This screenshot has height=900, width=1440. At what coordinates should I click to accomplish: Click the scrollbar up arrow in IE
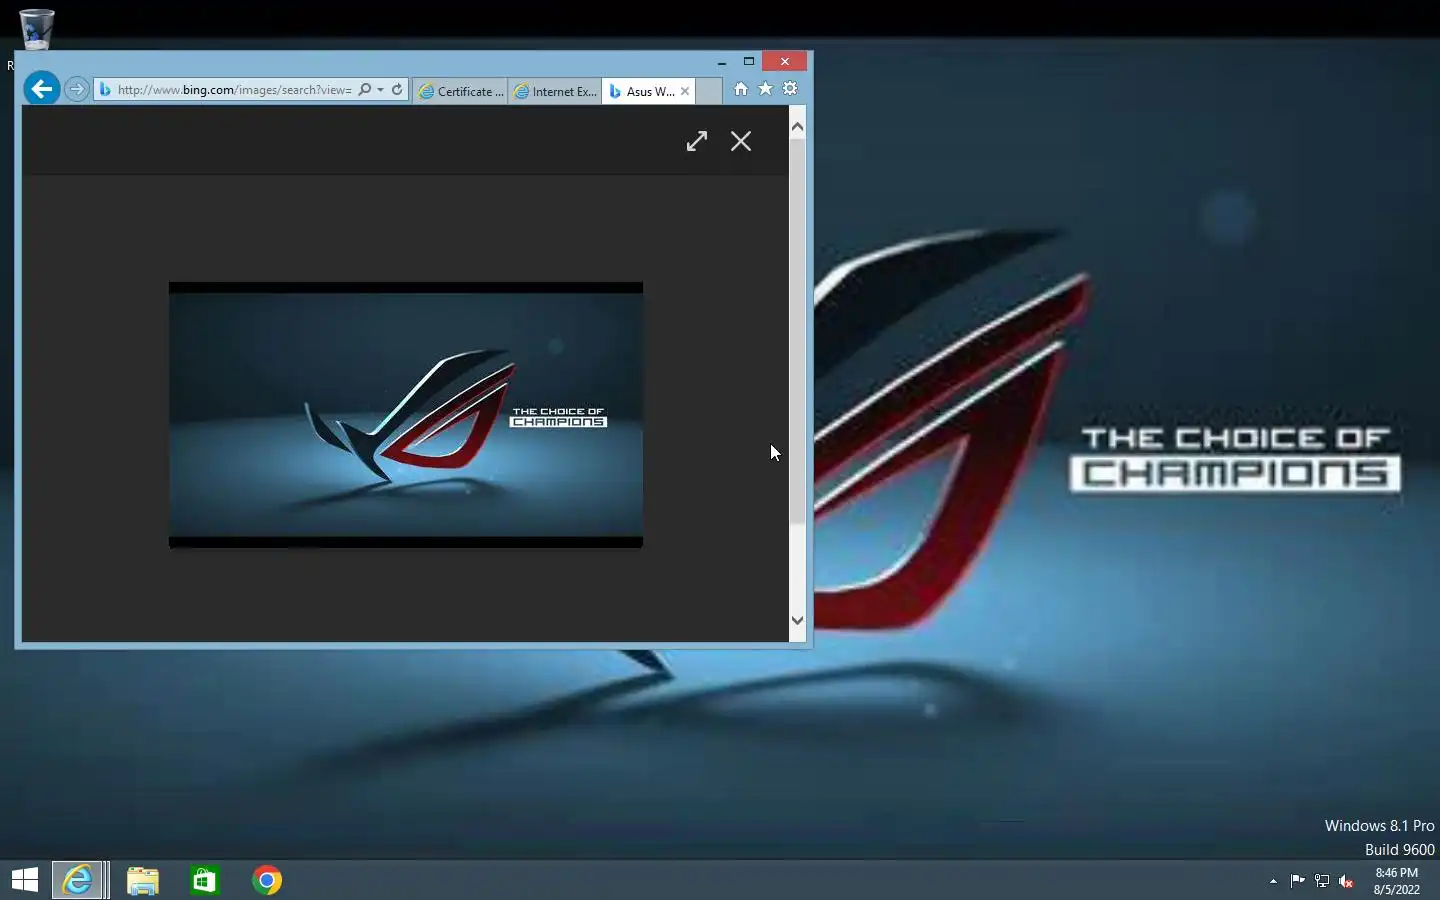coord(797,127)
